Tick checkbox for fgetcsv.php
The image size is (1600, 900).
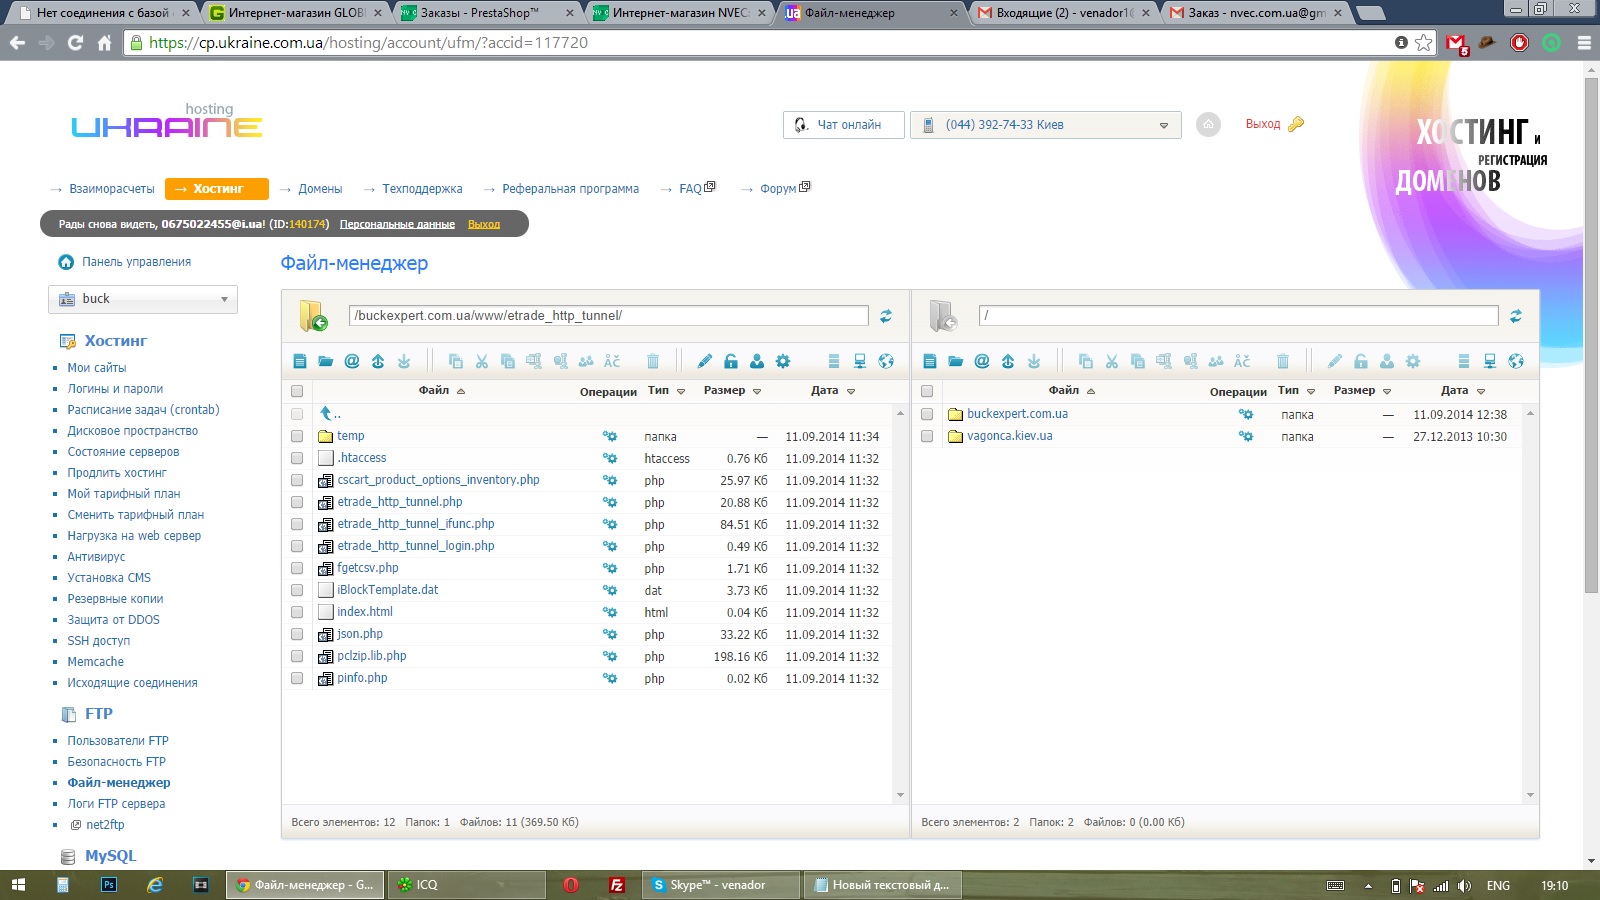pos(297,568)
